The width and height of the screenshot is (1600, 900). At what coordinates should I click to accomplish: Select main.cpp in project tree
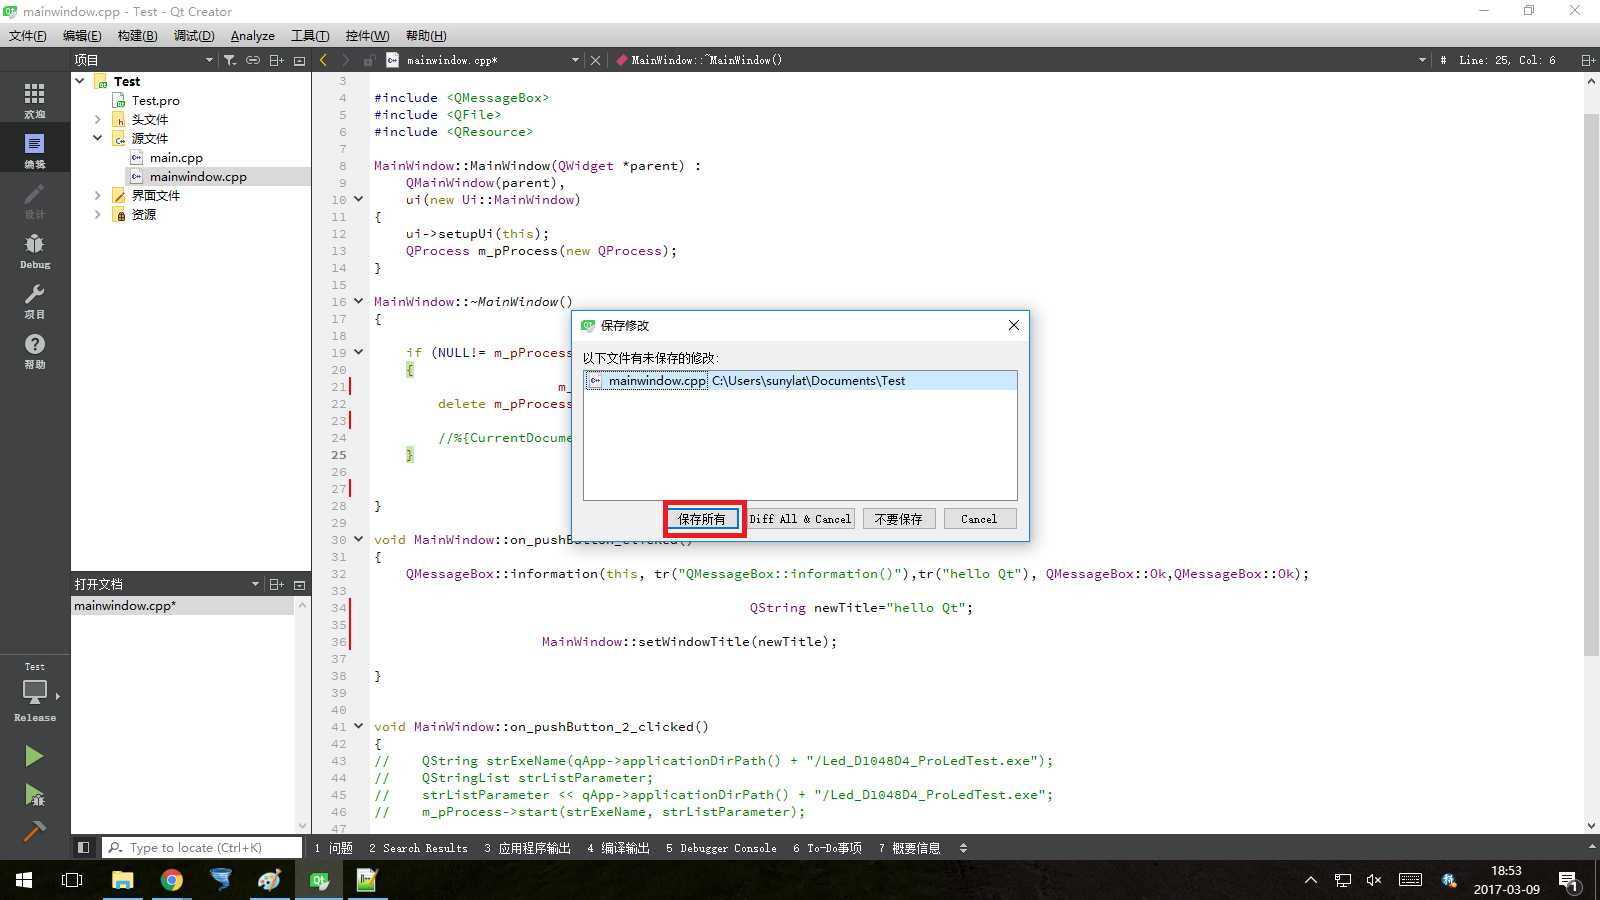(x=176, y=157)
